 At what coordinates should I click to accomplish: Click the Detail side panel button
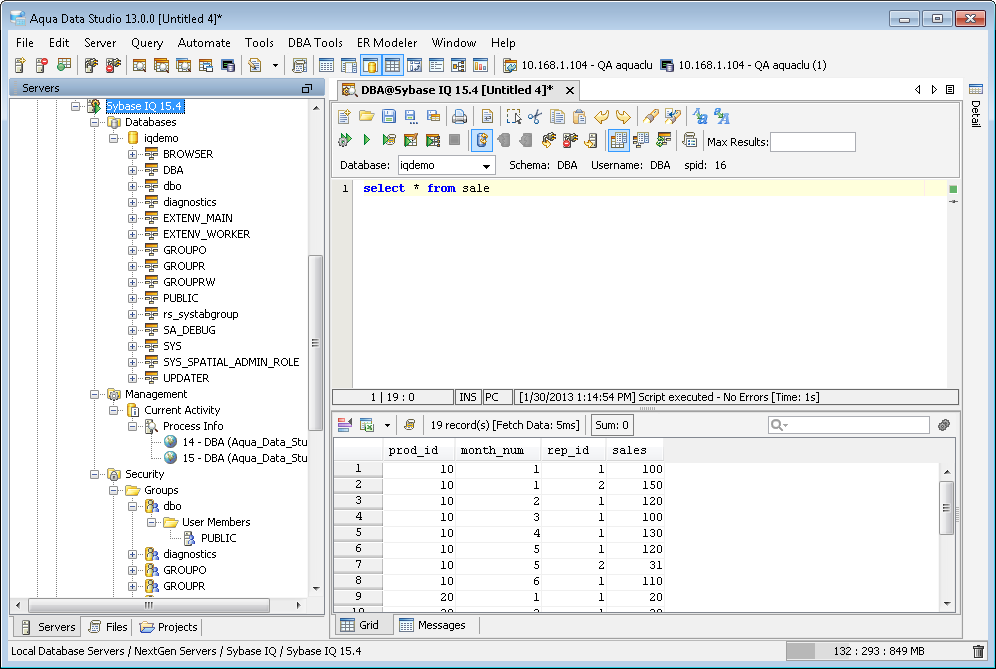coord(976,105)
